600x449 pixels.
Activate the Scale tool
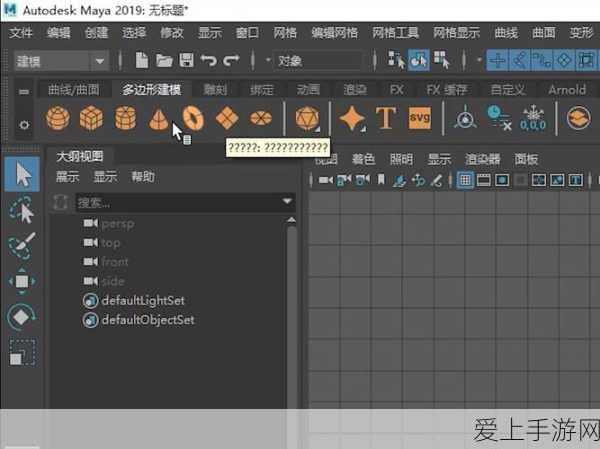pyautogui.click(x=22, y=352)
